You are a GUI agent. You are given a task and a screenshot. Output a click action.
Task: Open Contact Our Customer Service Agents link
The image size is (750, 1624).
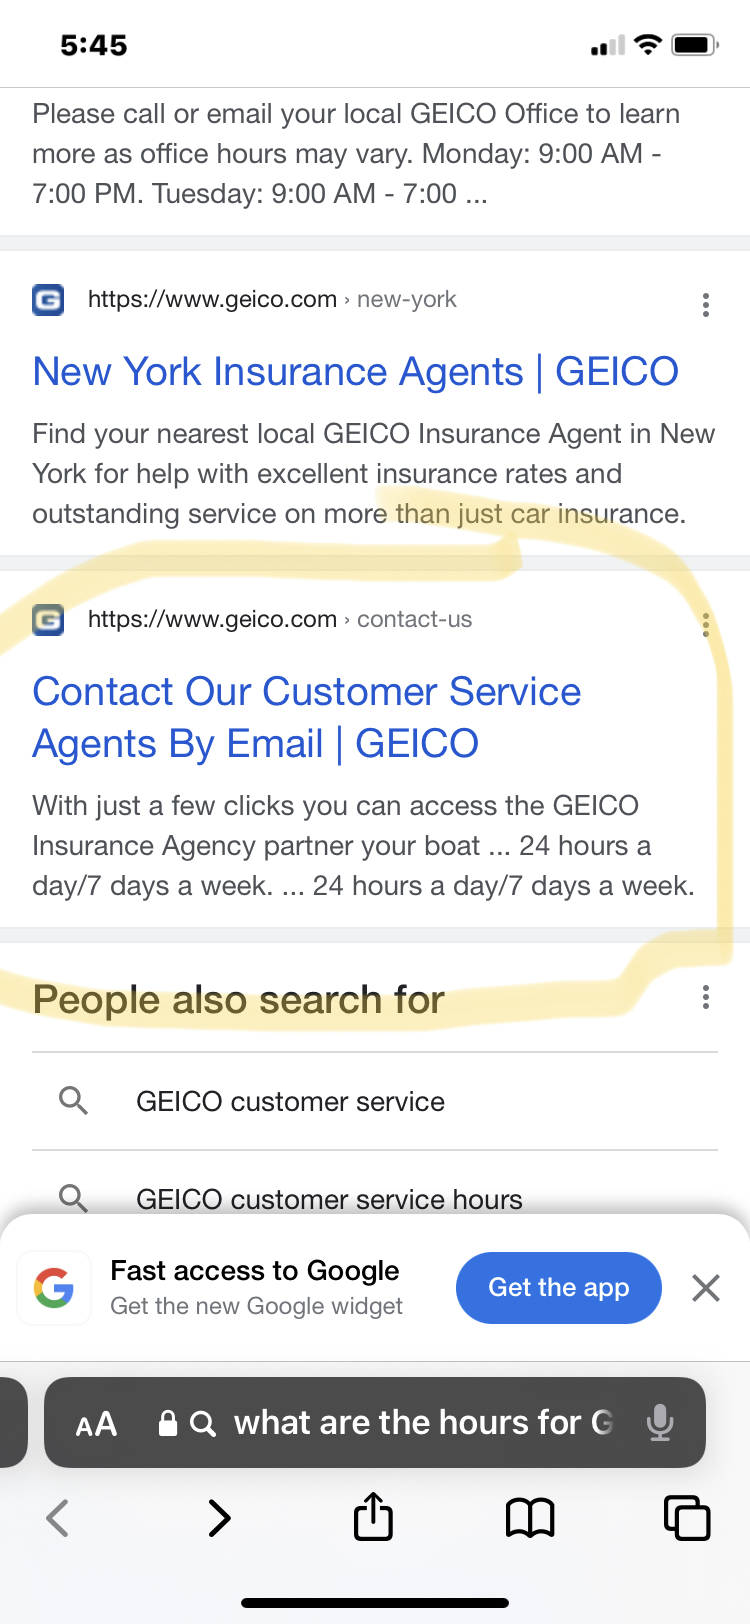306,718
